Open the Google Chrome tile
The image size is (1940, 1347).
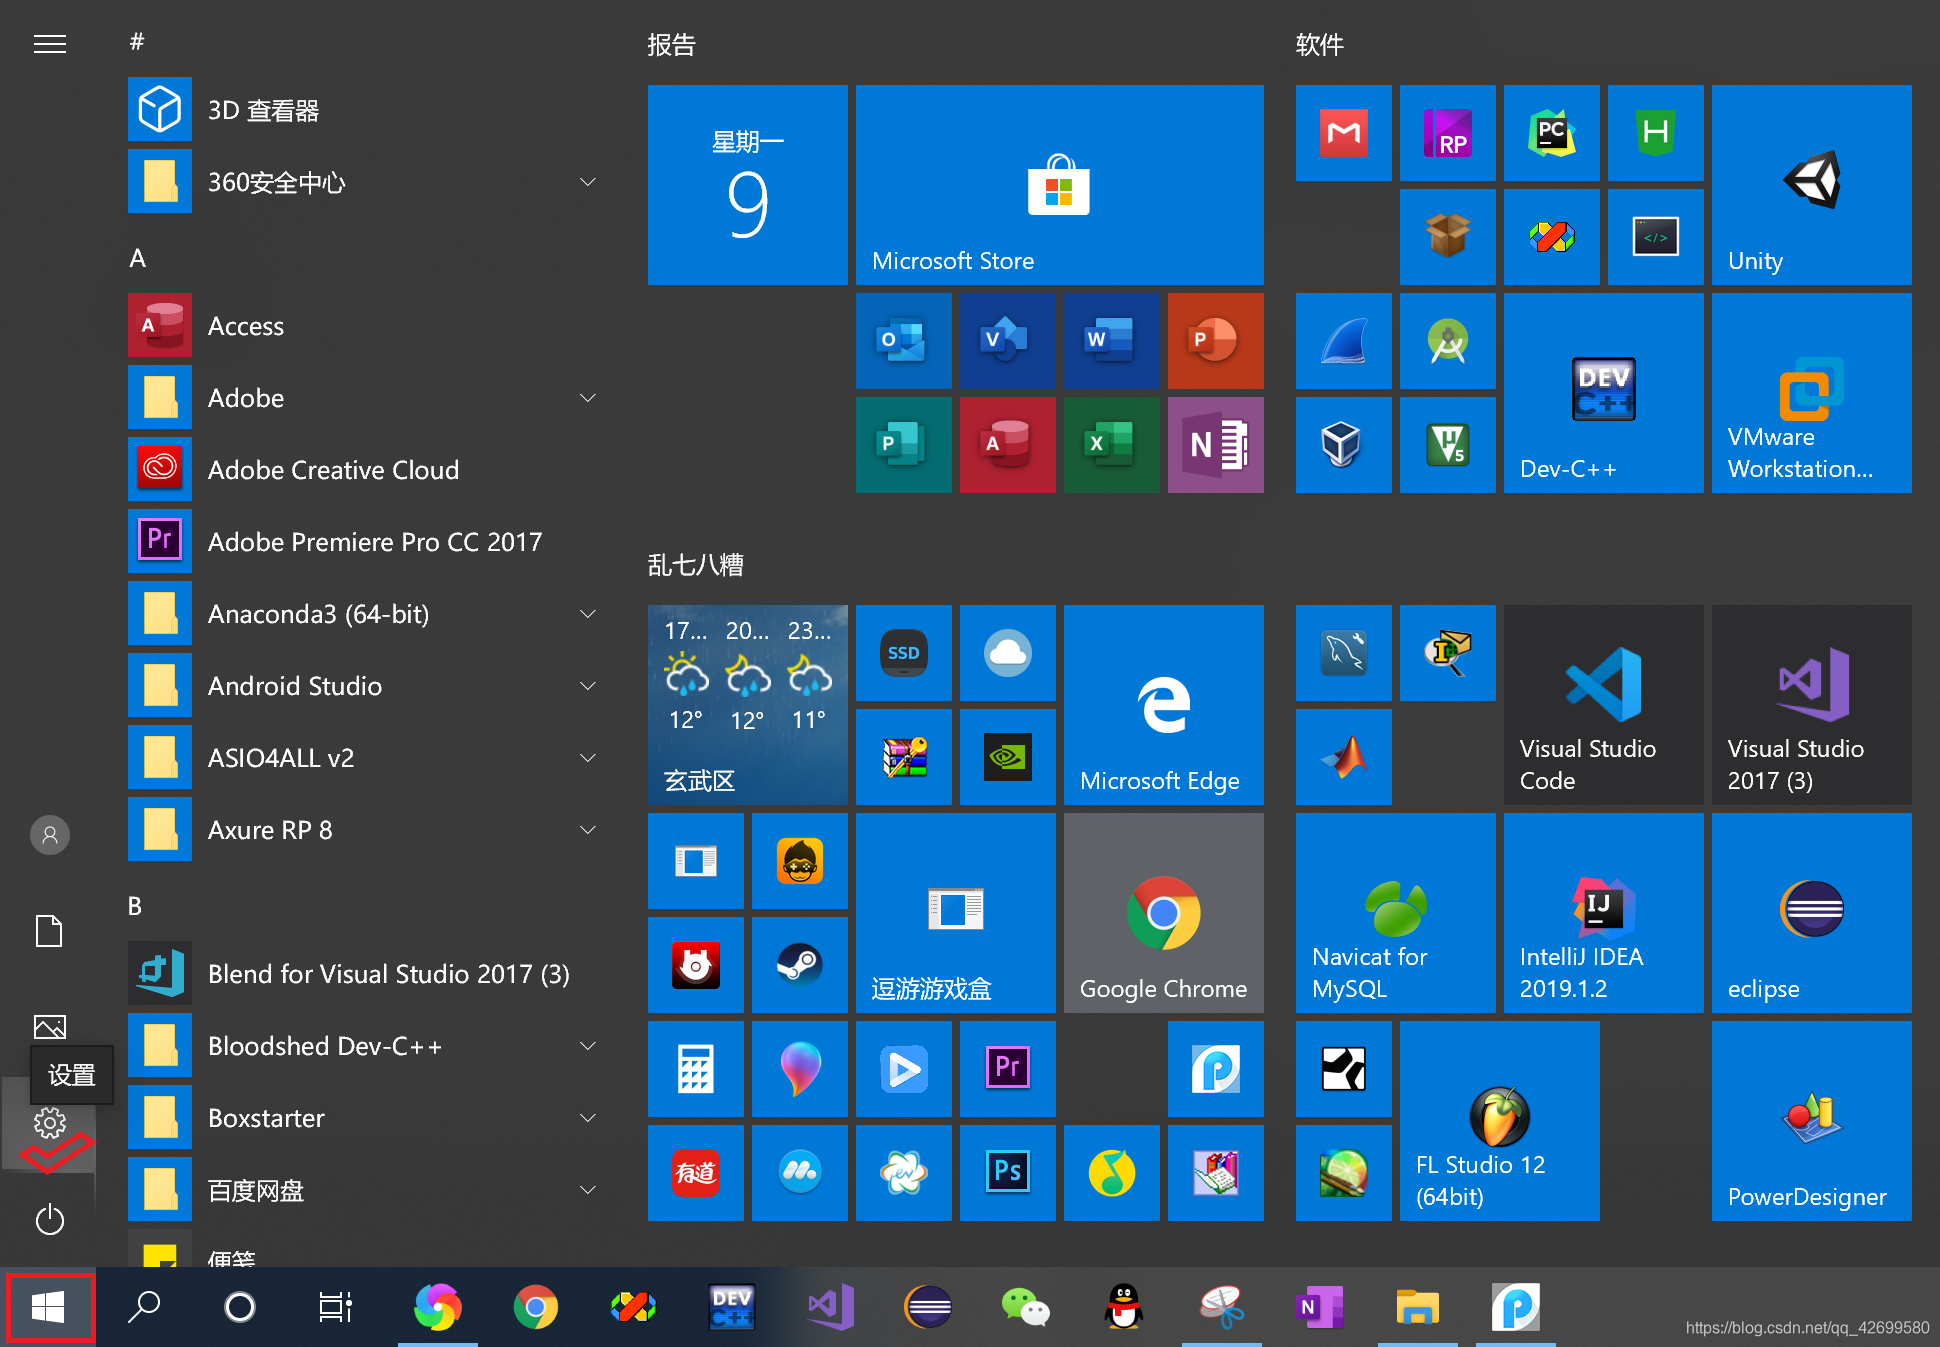(x=1163, y=913)
